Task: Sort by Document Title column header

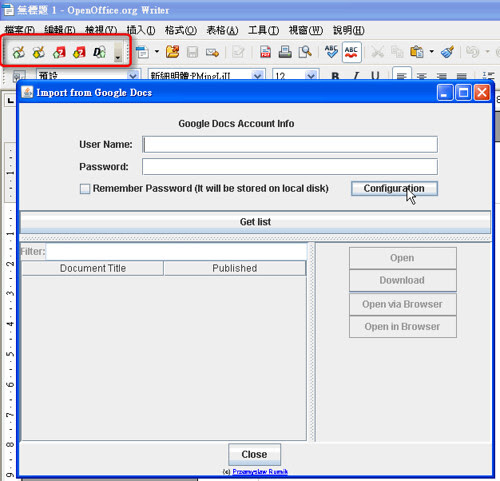Action: 93,268
